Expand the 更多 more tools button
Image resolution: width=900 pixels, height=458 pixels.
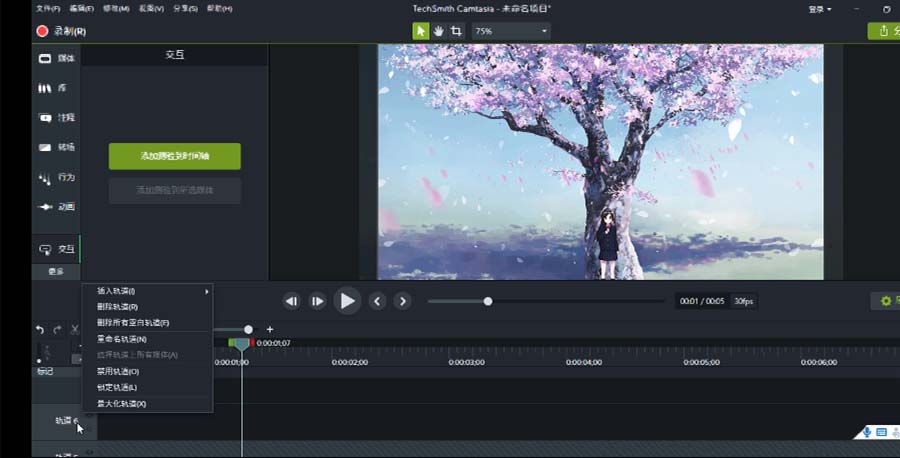[x=56, y=271]
